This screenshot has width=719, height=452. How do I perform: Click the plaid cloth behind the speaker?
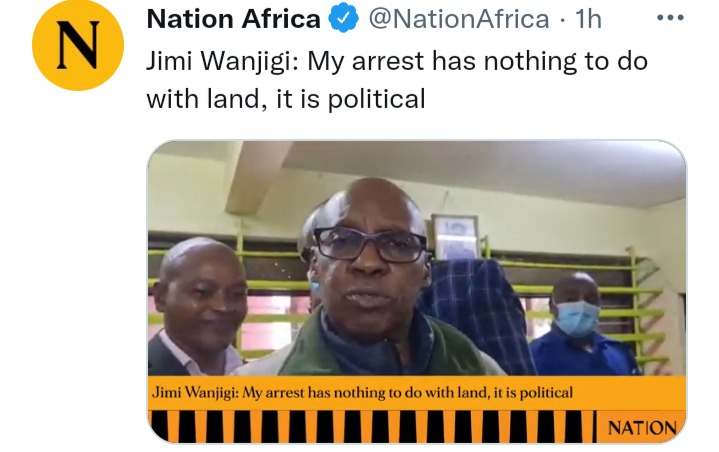tap(477, 312)
